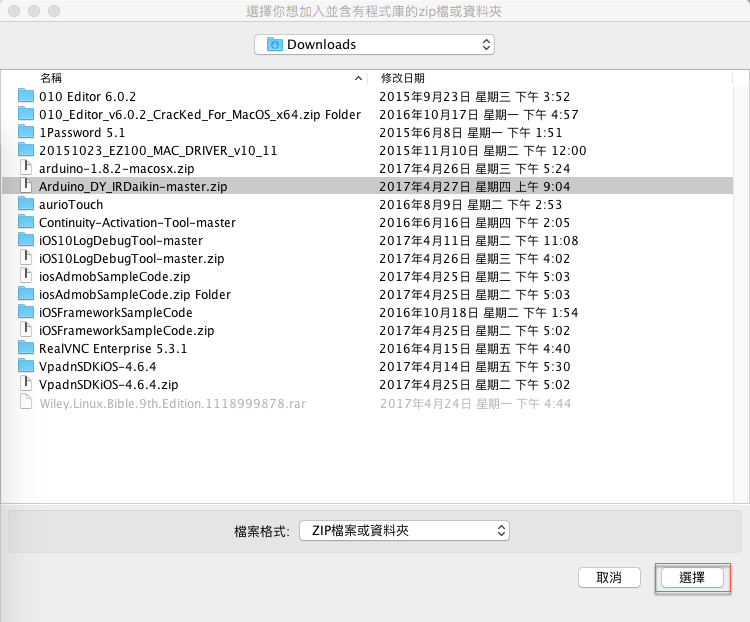The width and height of the screenshot is (750, 622).
Task: Click the aurioTouch folder icon
Action: pos(26,205)
